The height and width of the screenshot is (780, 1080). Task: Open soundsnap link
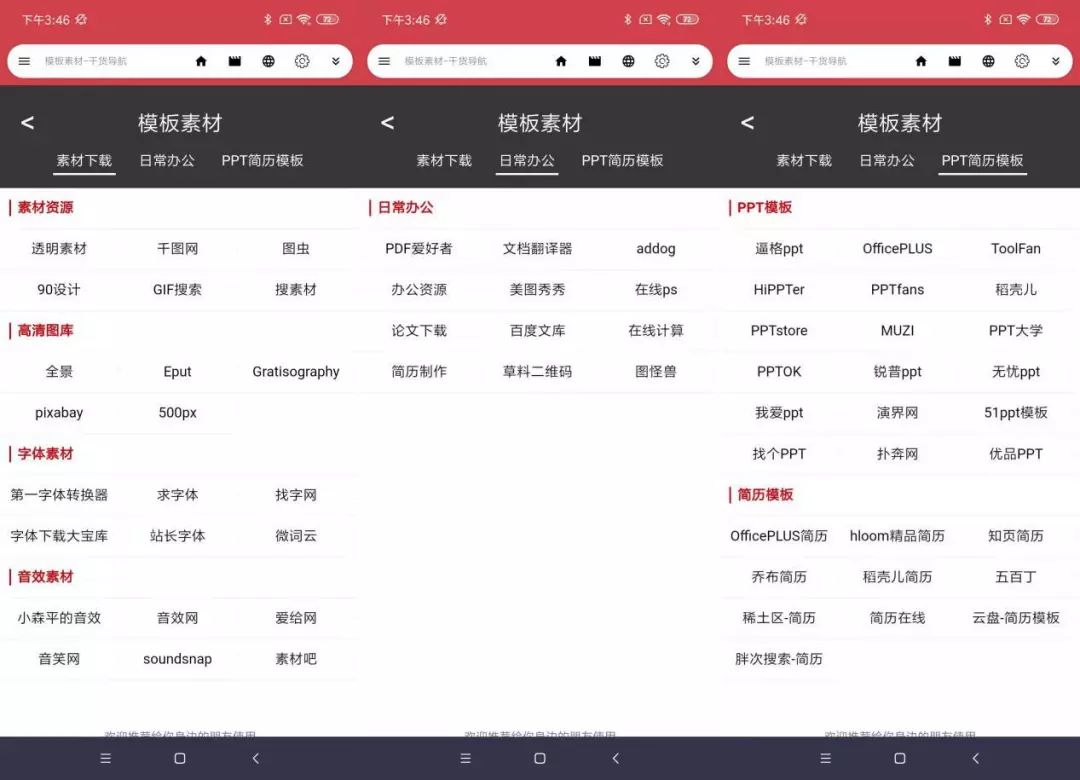tap(178, 659)
